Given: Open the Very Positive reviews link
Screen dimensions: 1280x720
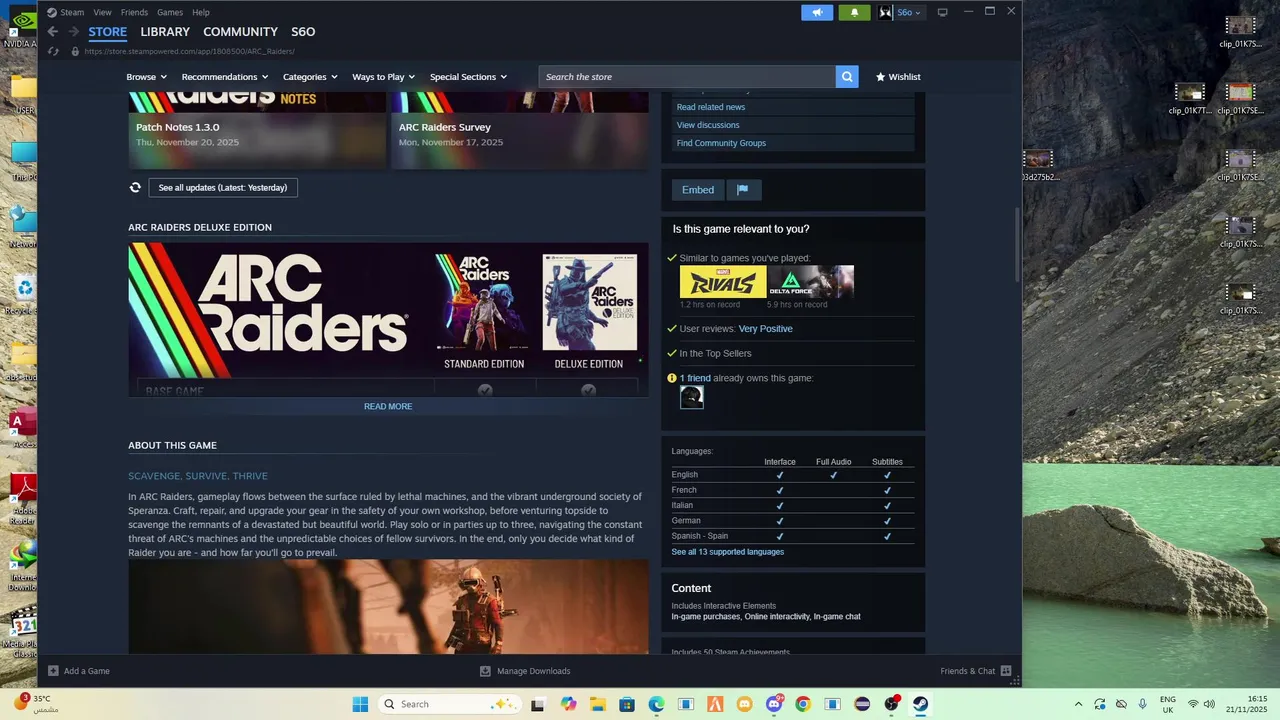Looking at the screenshot, I should pyautogui.click(x=766, y=329).
